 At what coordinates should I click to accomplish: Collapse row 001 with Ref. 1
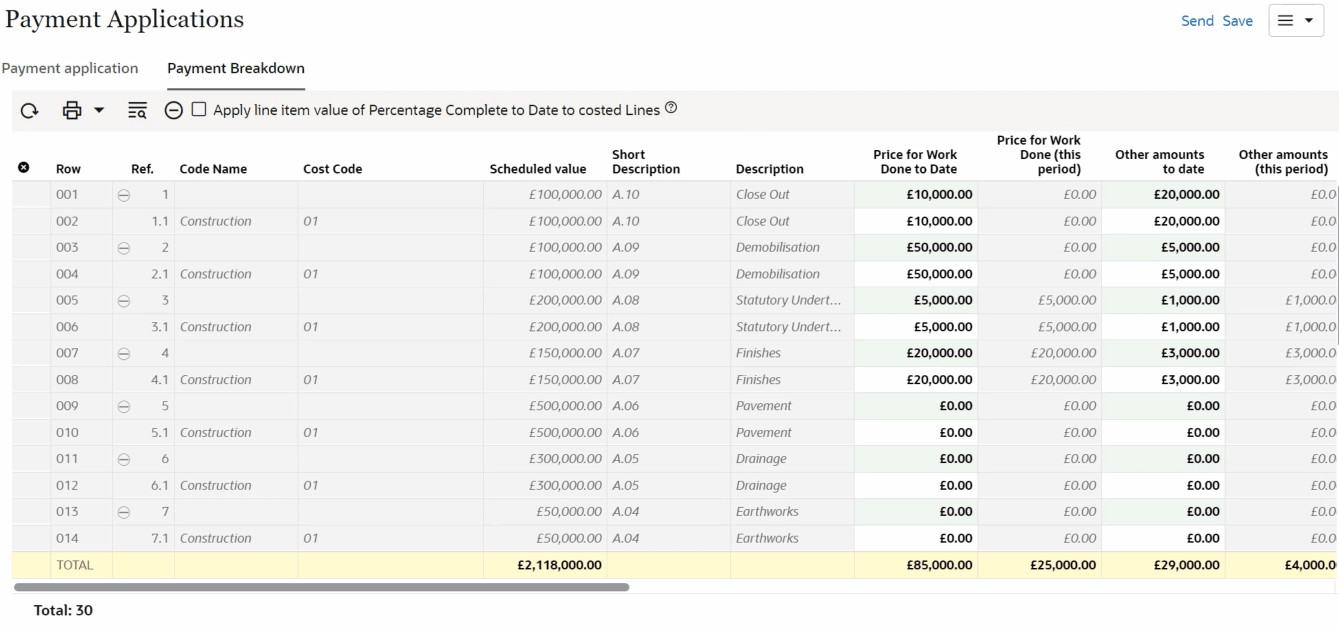click(124, 194)
